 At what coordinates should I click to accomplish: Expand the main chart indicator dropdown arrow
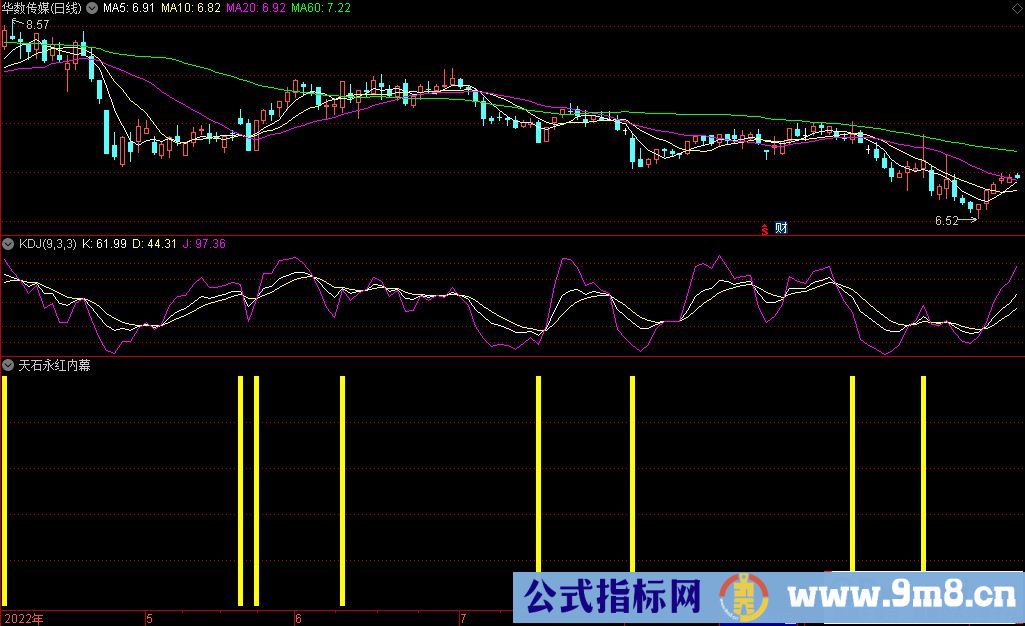tap(92, 8)
